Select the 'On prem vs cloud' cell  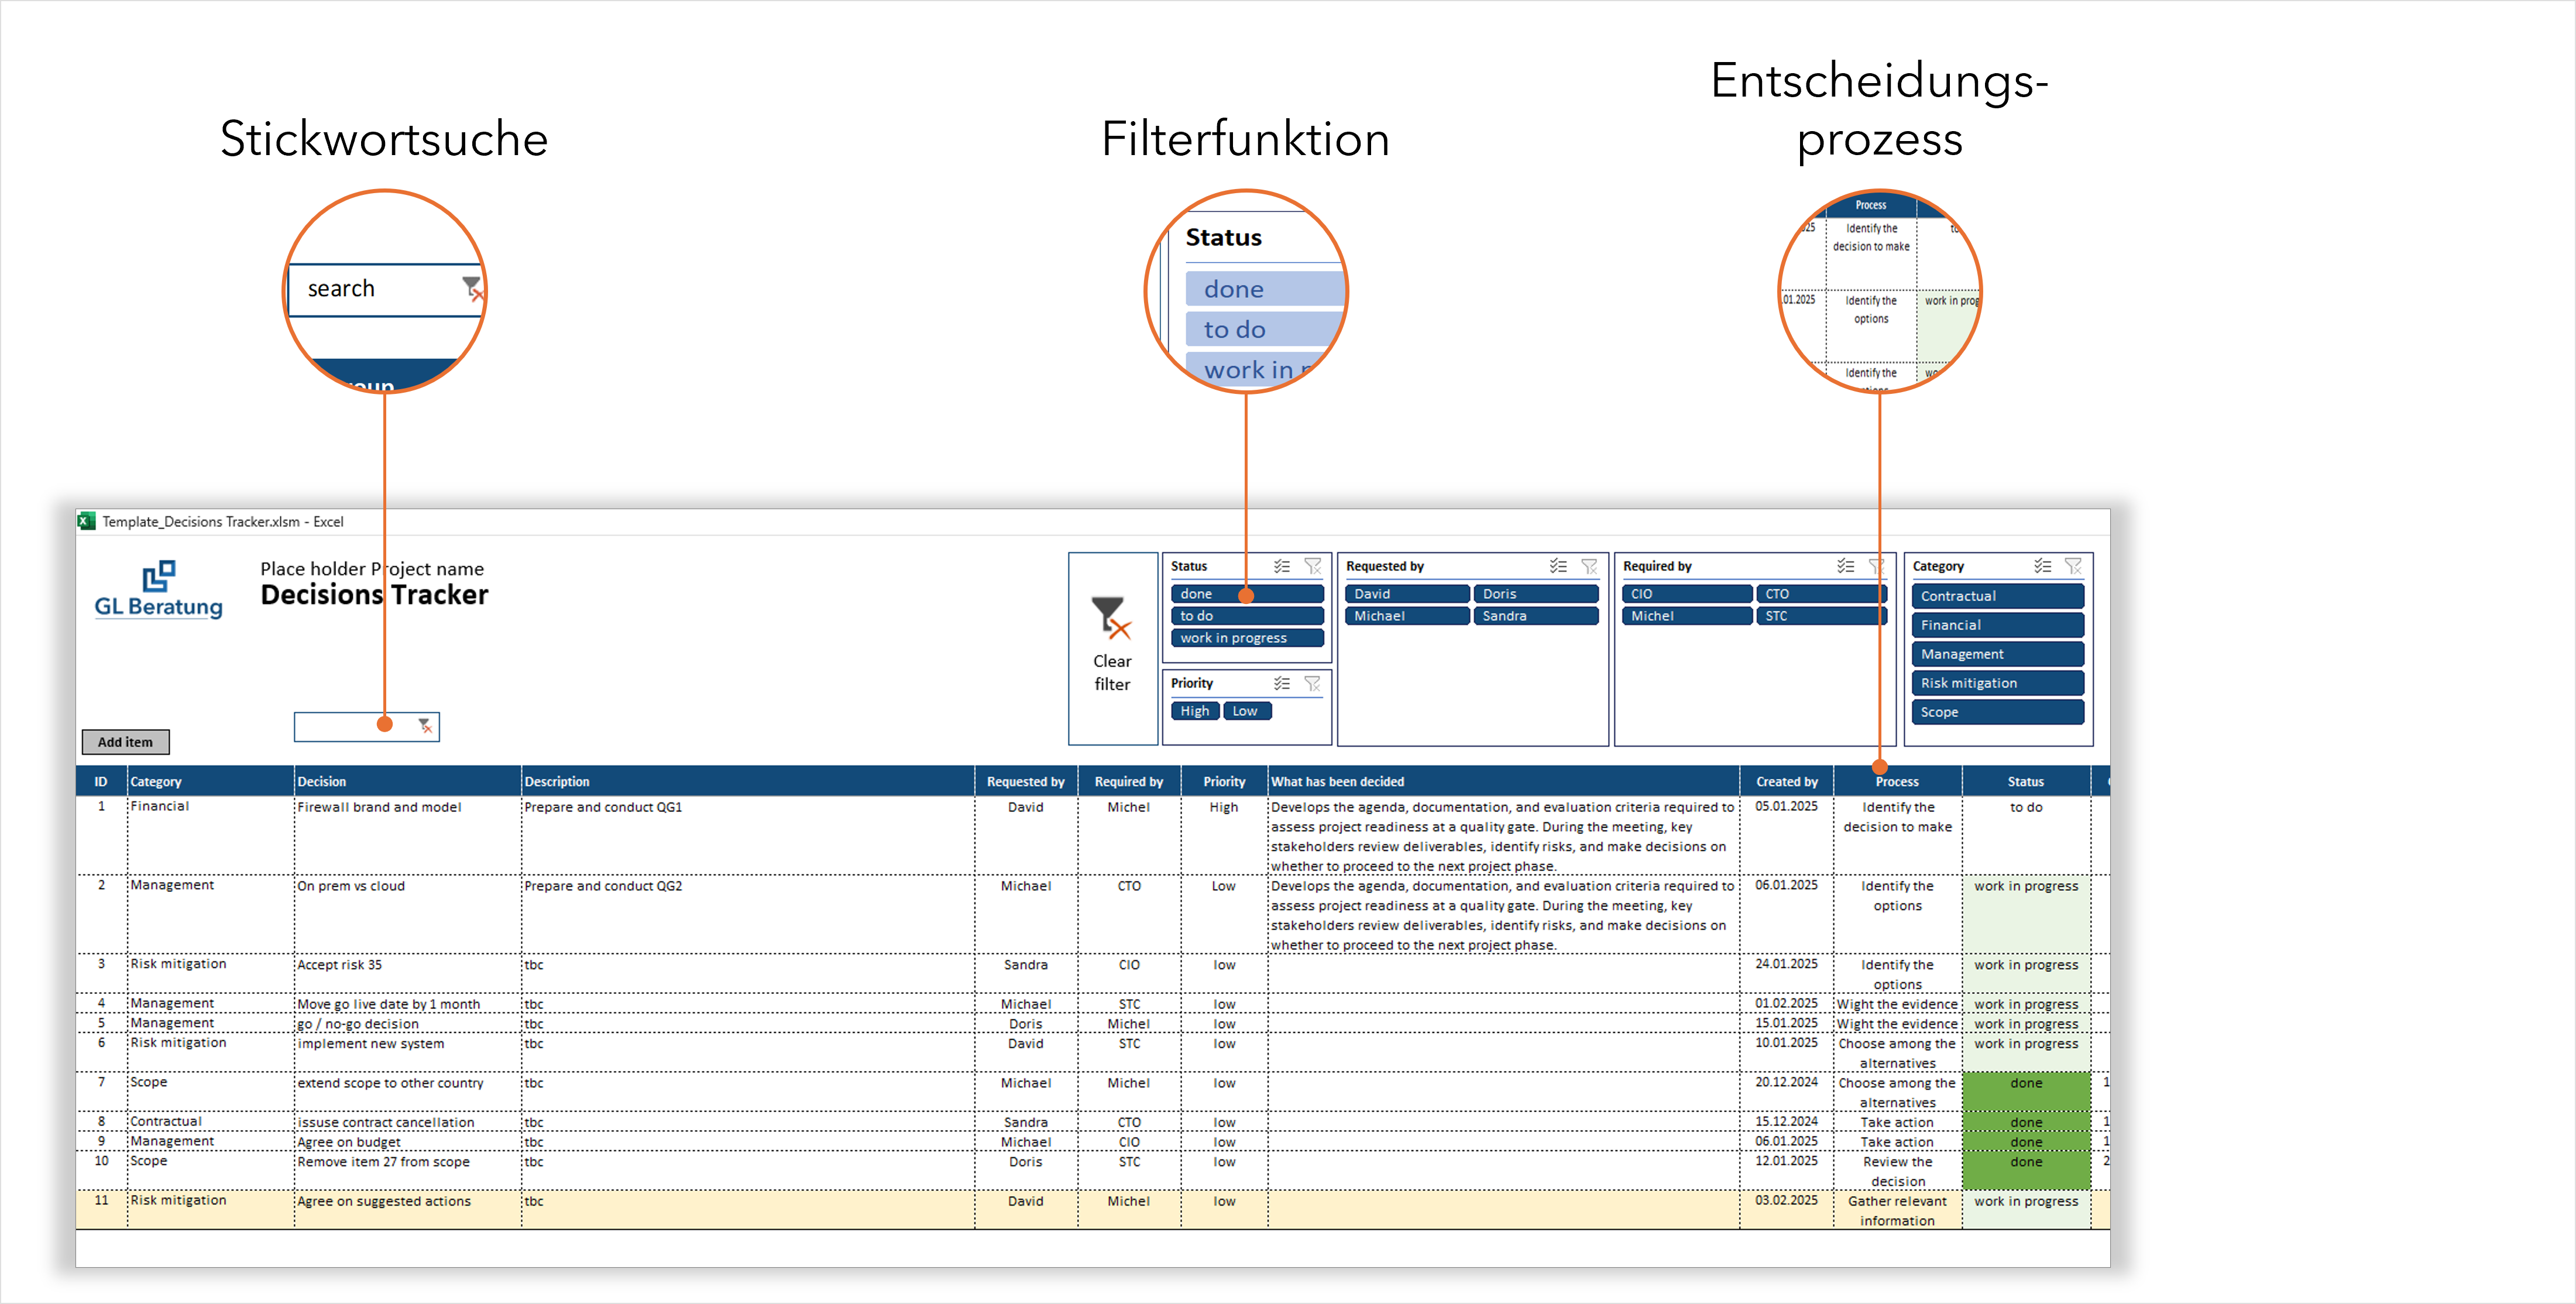(407, 914)
